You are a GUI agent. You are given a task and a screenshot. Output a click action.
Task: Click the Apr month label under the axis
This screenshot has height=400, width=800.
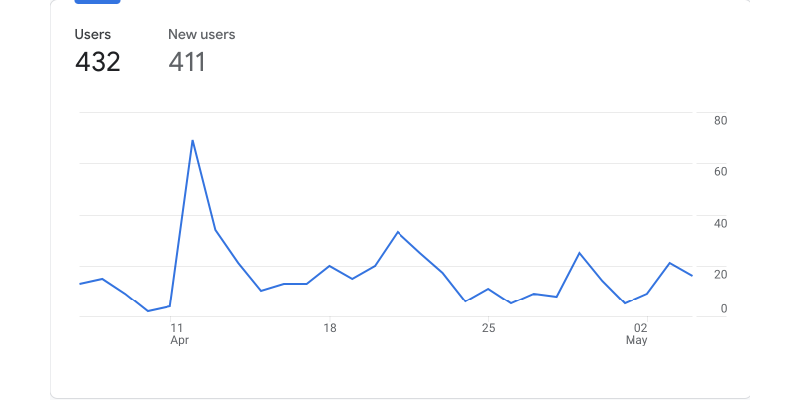tap(180, 341)
